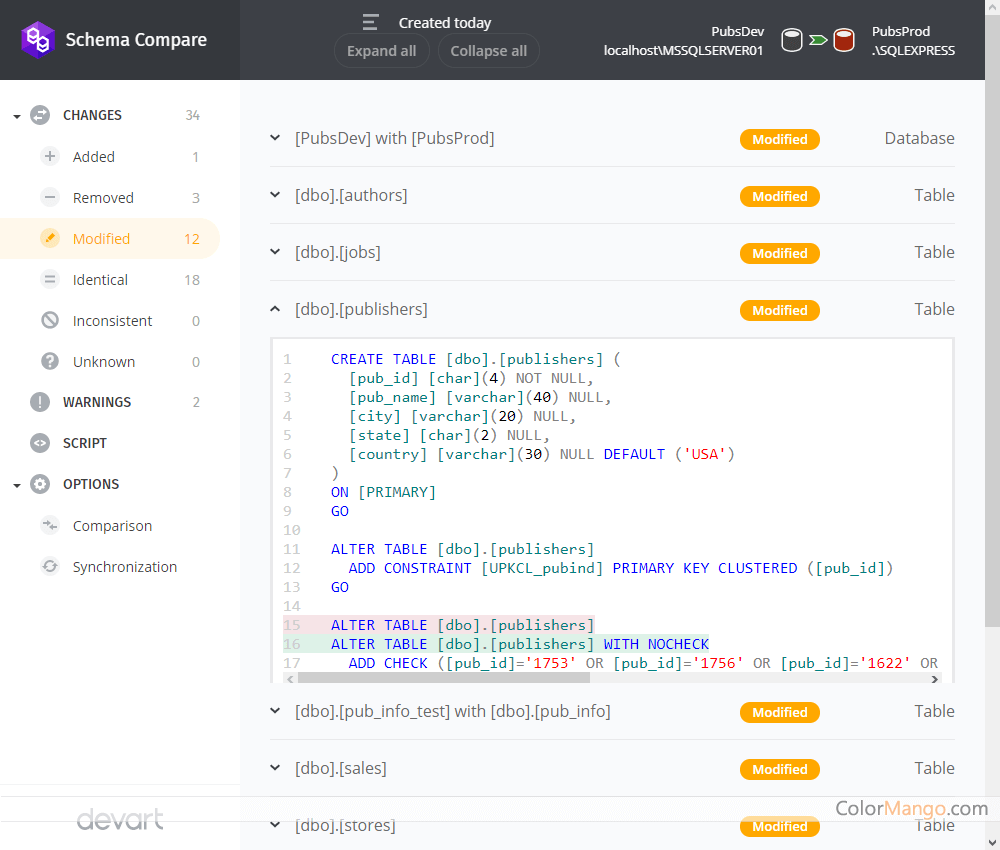
Task: Click the Inconsistent prohibited icon
Action: [x=50, y=320]
